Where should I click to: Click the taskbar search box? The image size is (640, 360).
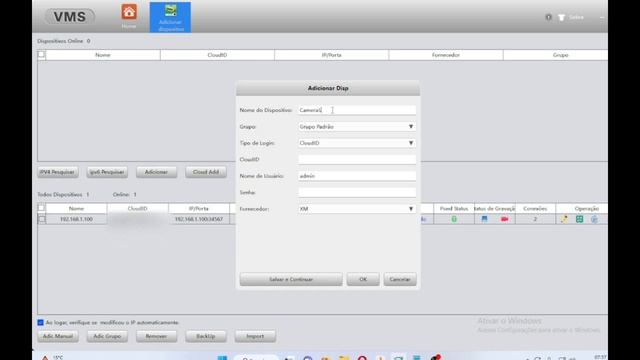pyautogui.click(x=256, y=358)
